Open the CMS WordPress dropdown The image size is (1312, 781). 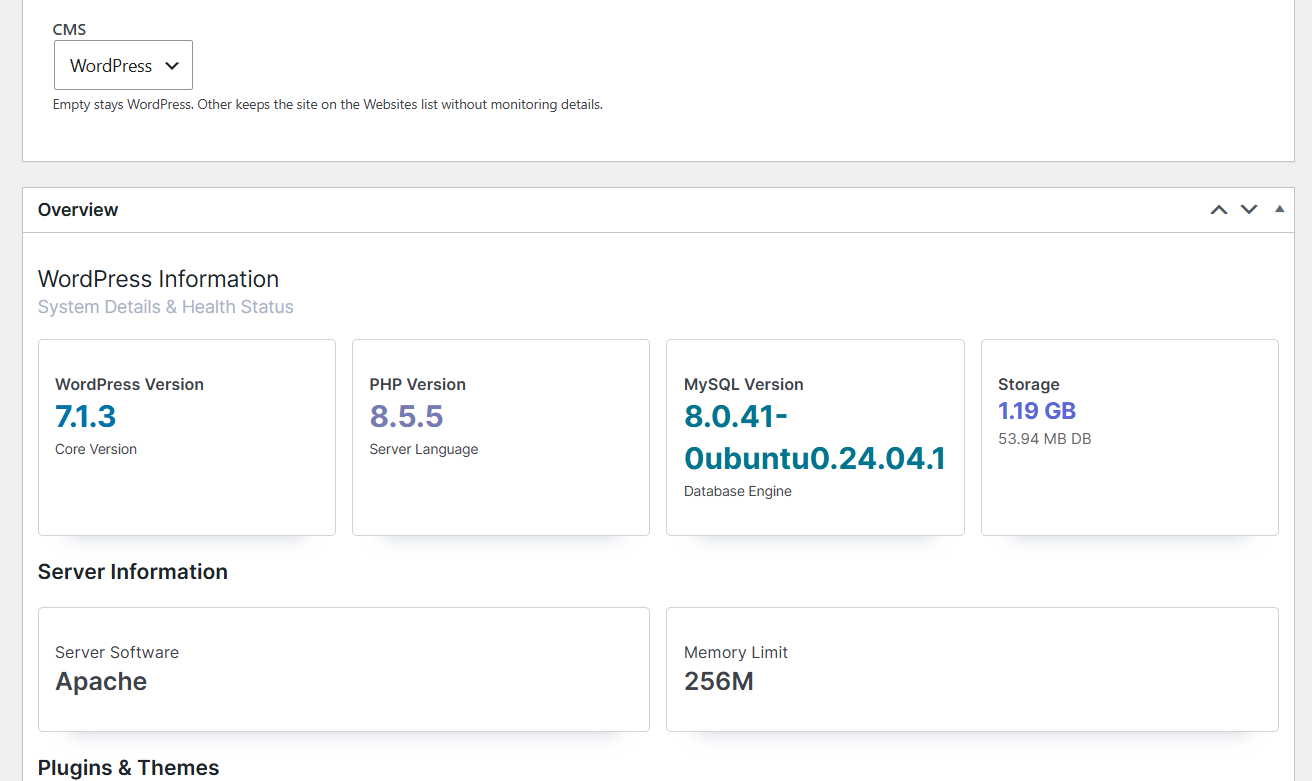[123, 65]
